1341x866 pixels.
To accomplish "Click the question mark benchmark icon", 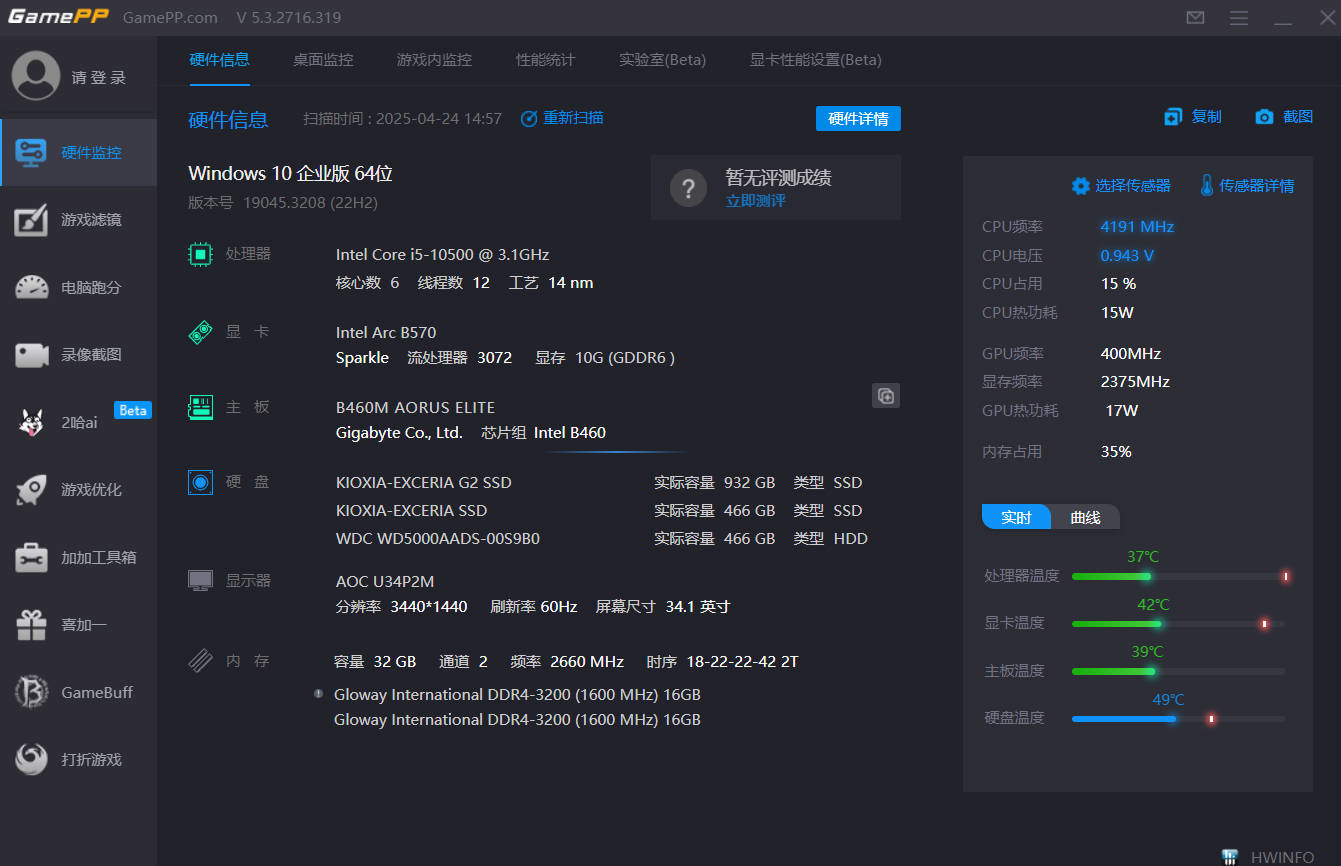I will 689,187.
